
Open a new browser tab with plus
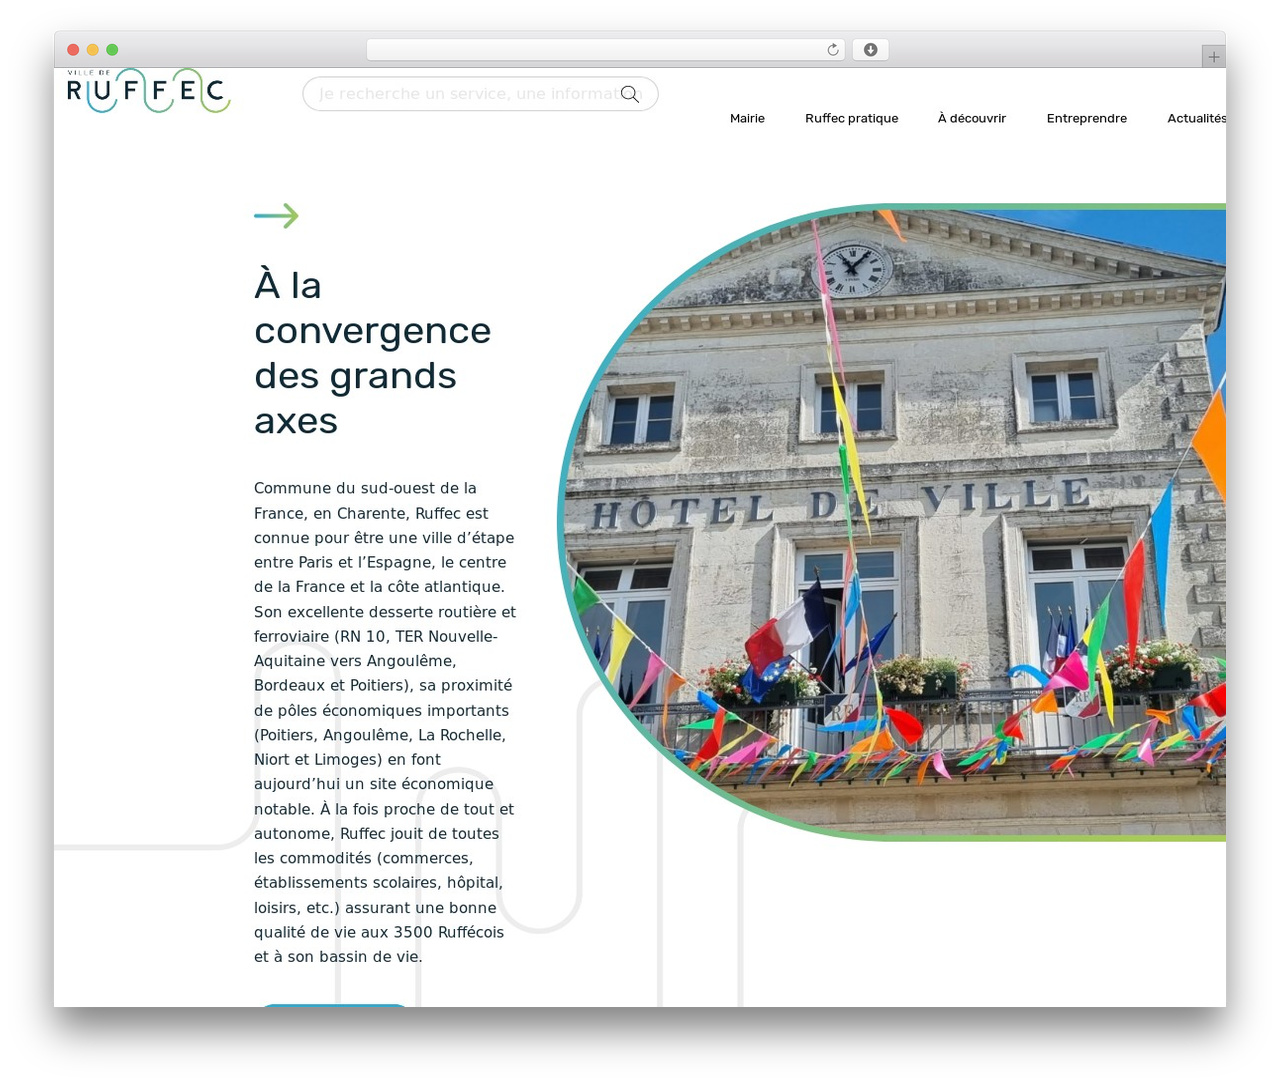point(1214,57)
